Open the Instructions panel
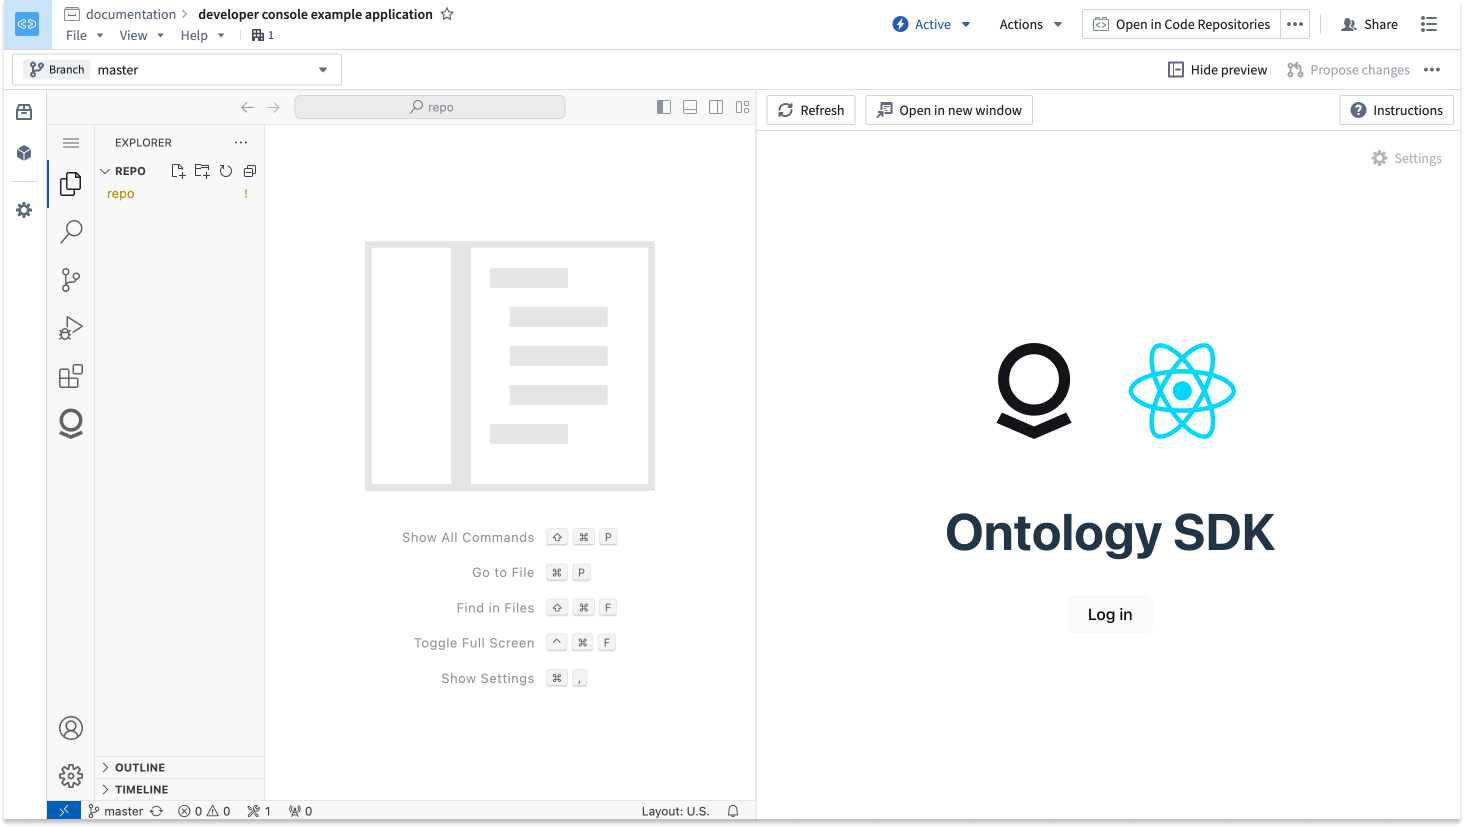The image size is (1464, 827). [1396, 110]
